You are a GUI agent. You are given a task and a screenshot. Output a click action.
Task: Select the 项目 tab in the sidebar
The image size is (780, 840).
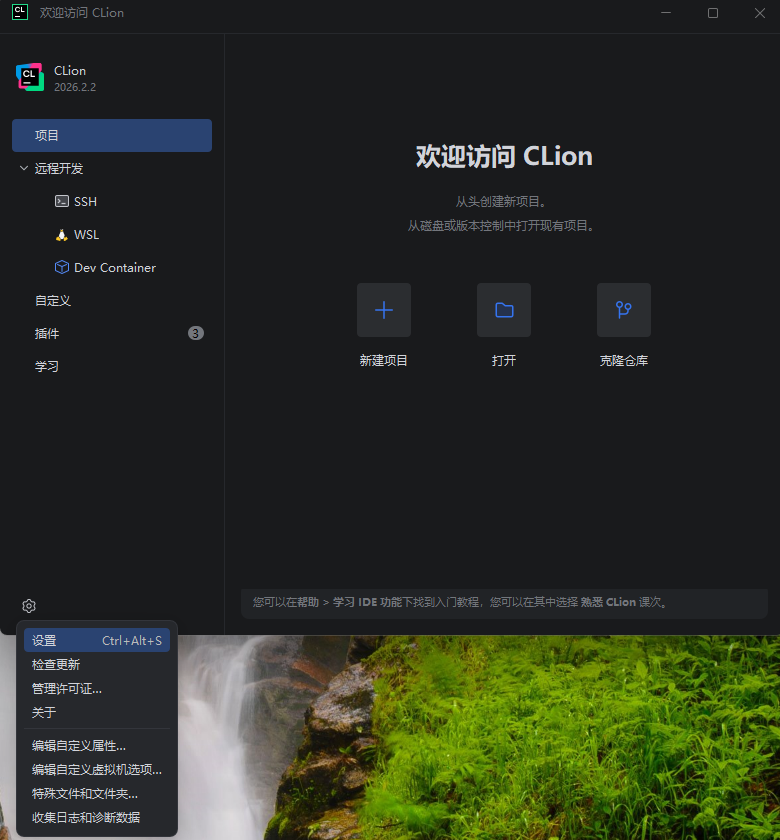tap(112, 136)
